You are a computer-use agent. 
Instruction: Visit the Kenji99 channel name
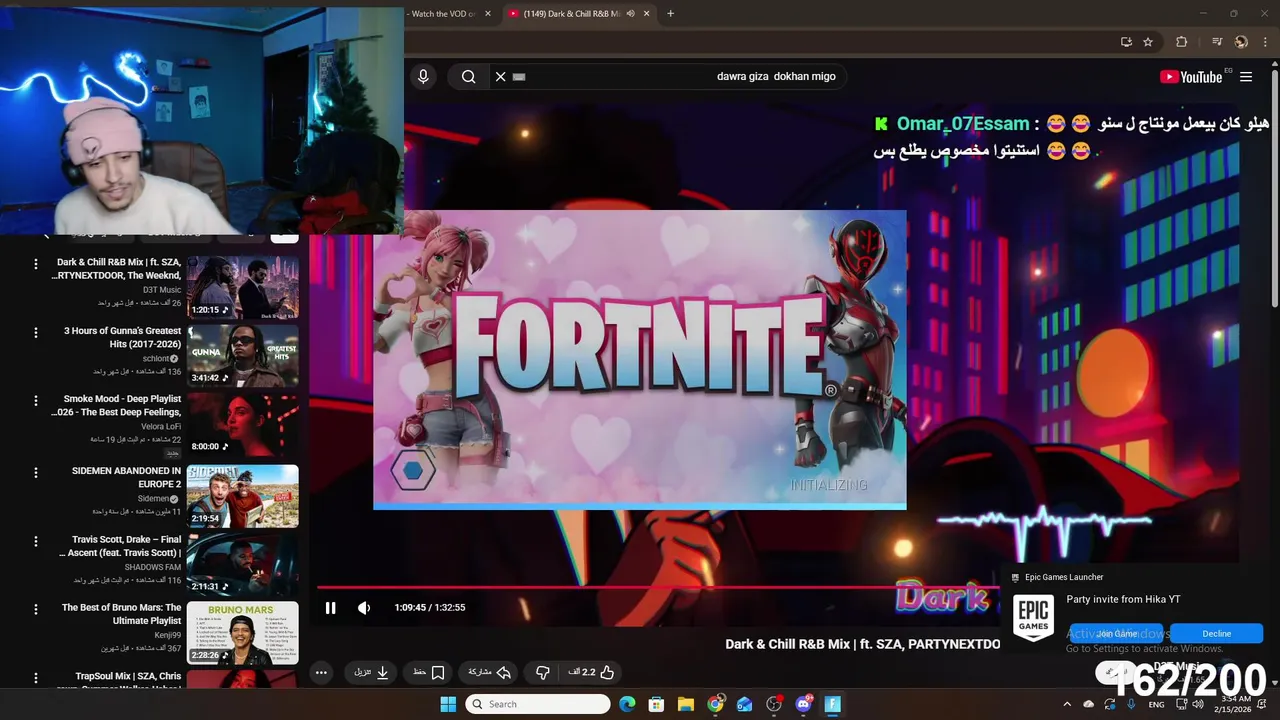168,635
